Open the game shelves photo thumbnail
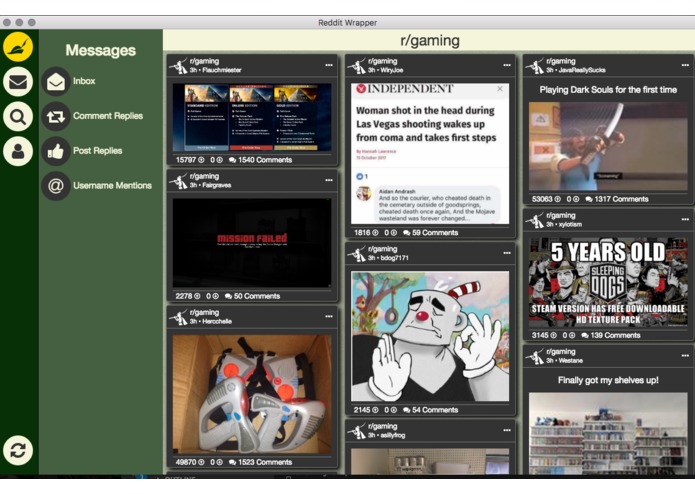 [x=608, y=433]
